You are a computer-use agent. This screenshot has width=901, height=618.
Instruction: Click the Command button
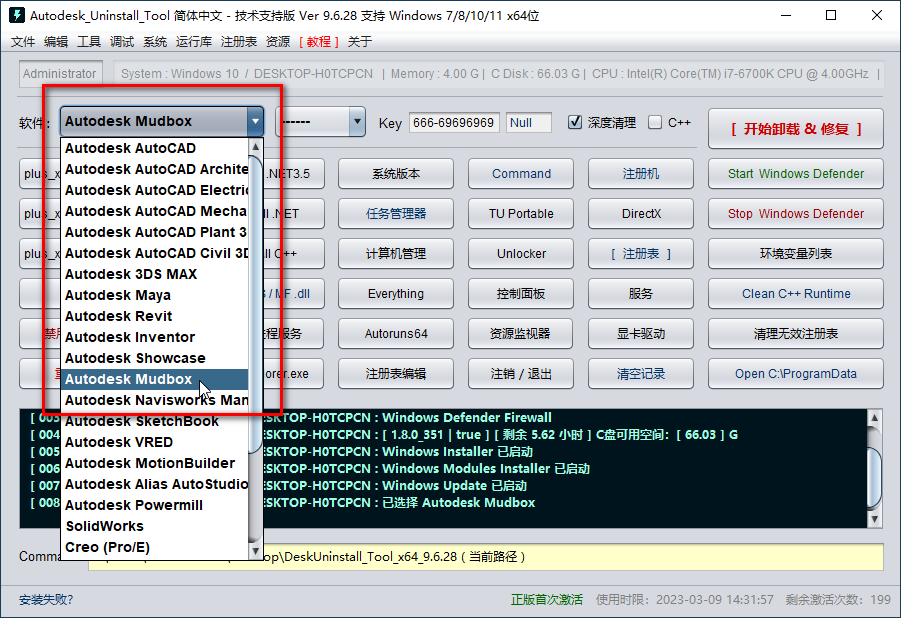(x=521, y=174)
